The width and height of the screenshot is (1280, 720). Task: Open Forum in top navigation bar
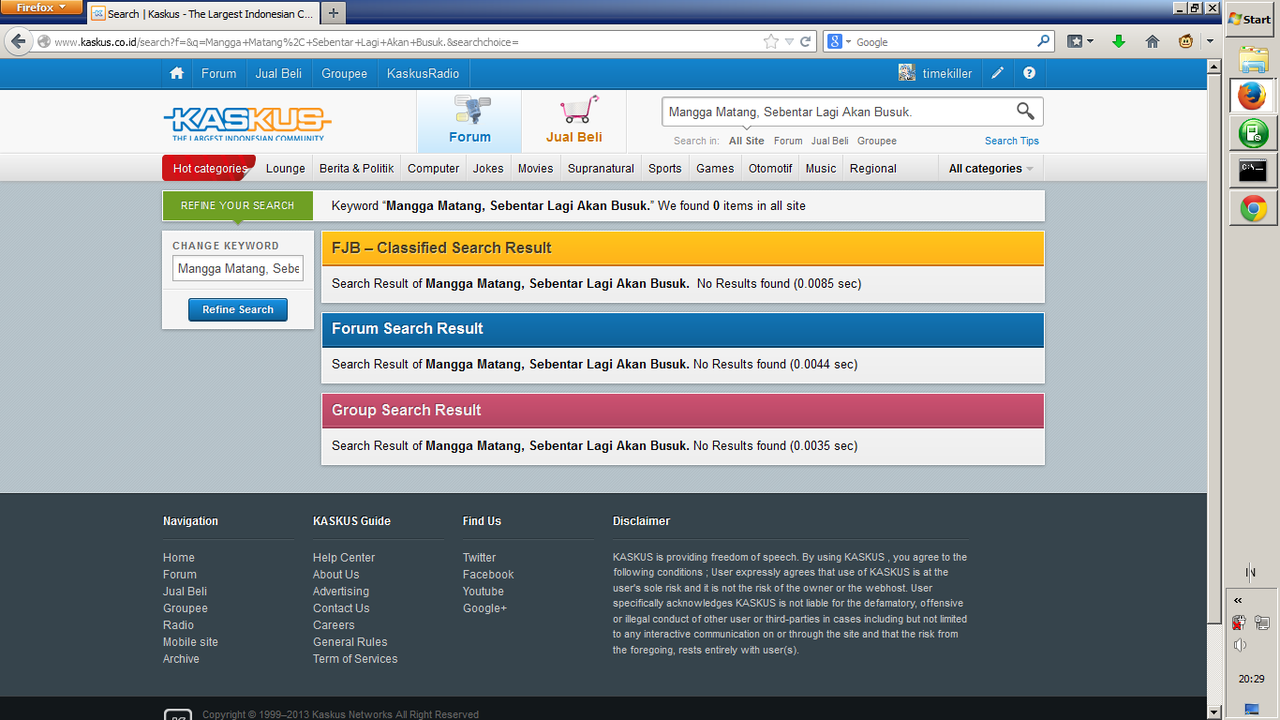(219, 73)
